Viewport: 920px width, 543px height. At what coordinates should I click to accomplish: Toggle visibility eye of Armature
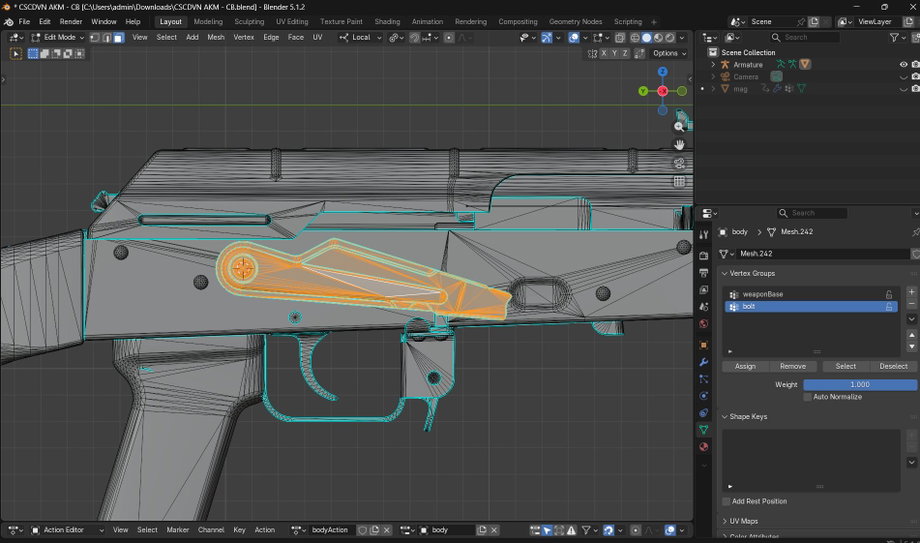tap(904, 65)
